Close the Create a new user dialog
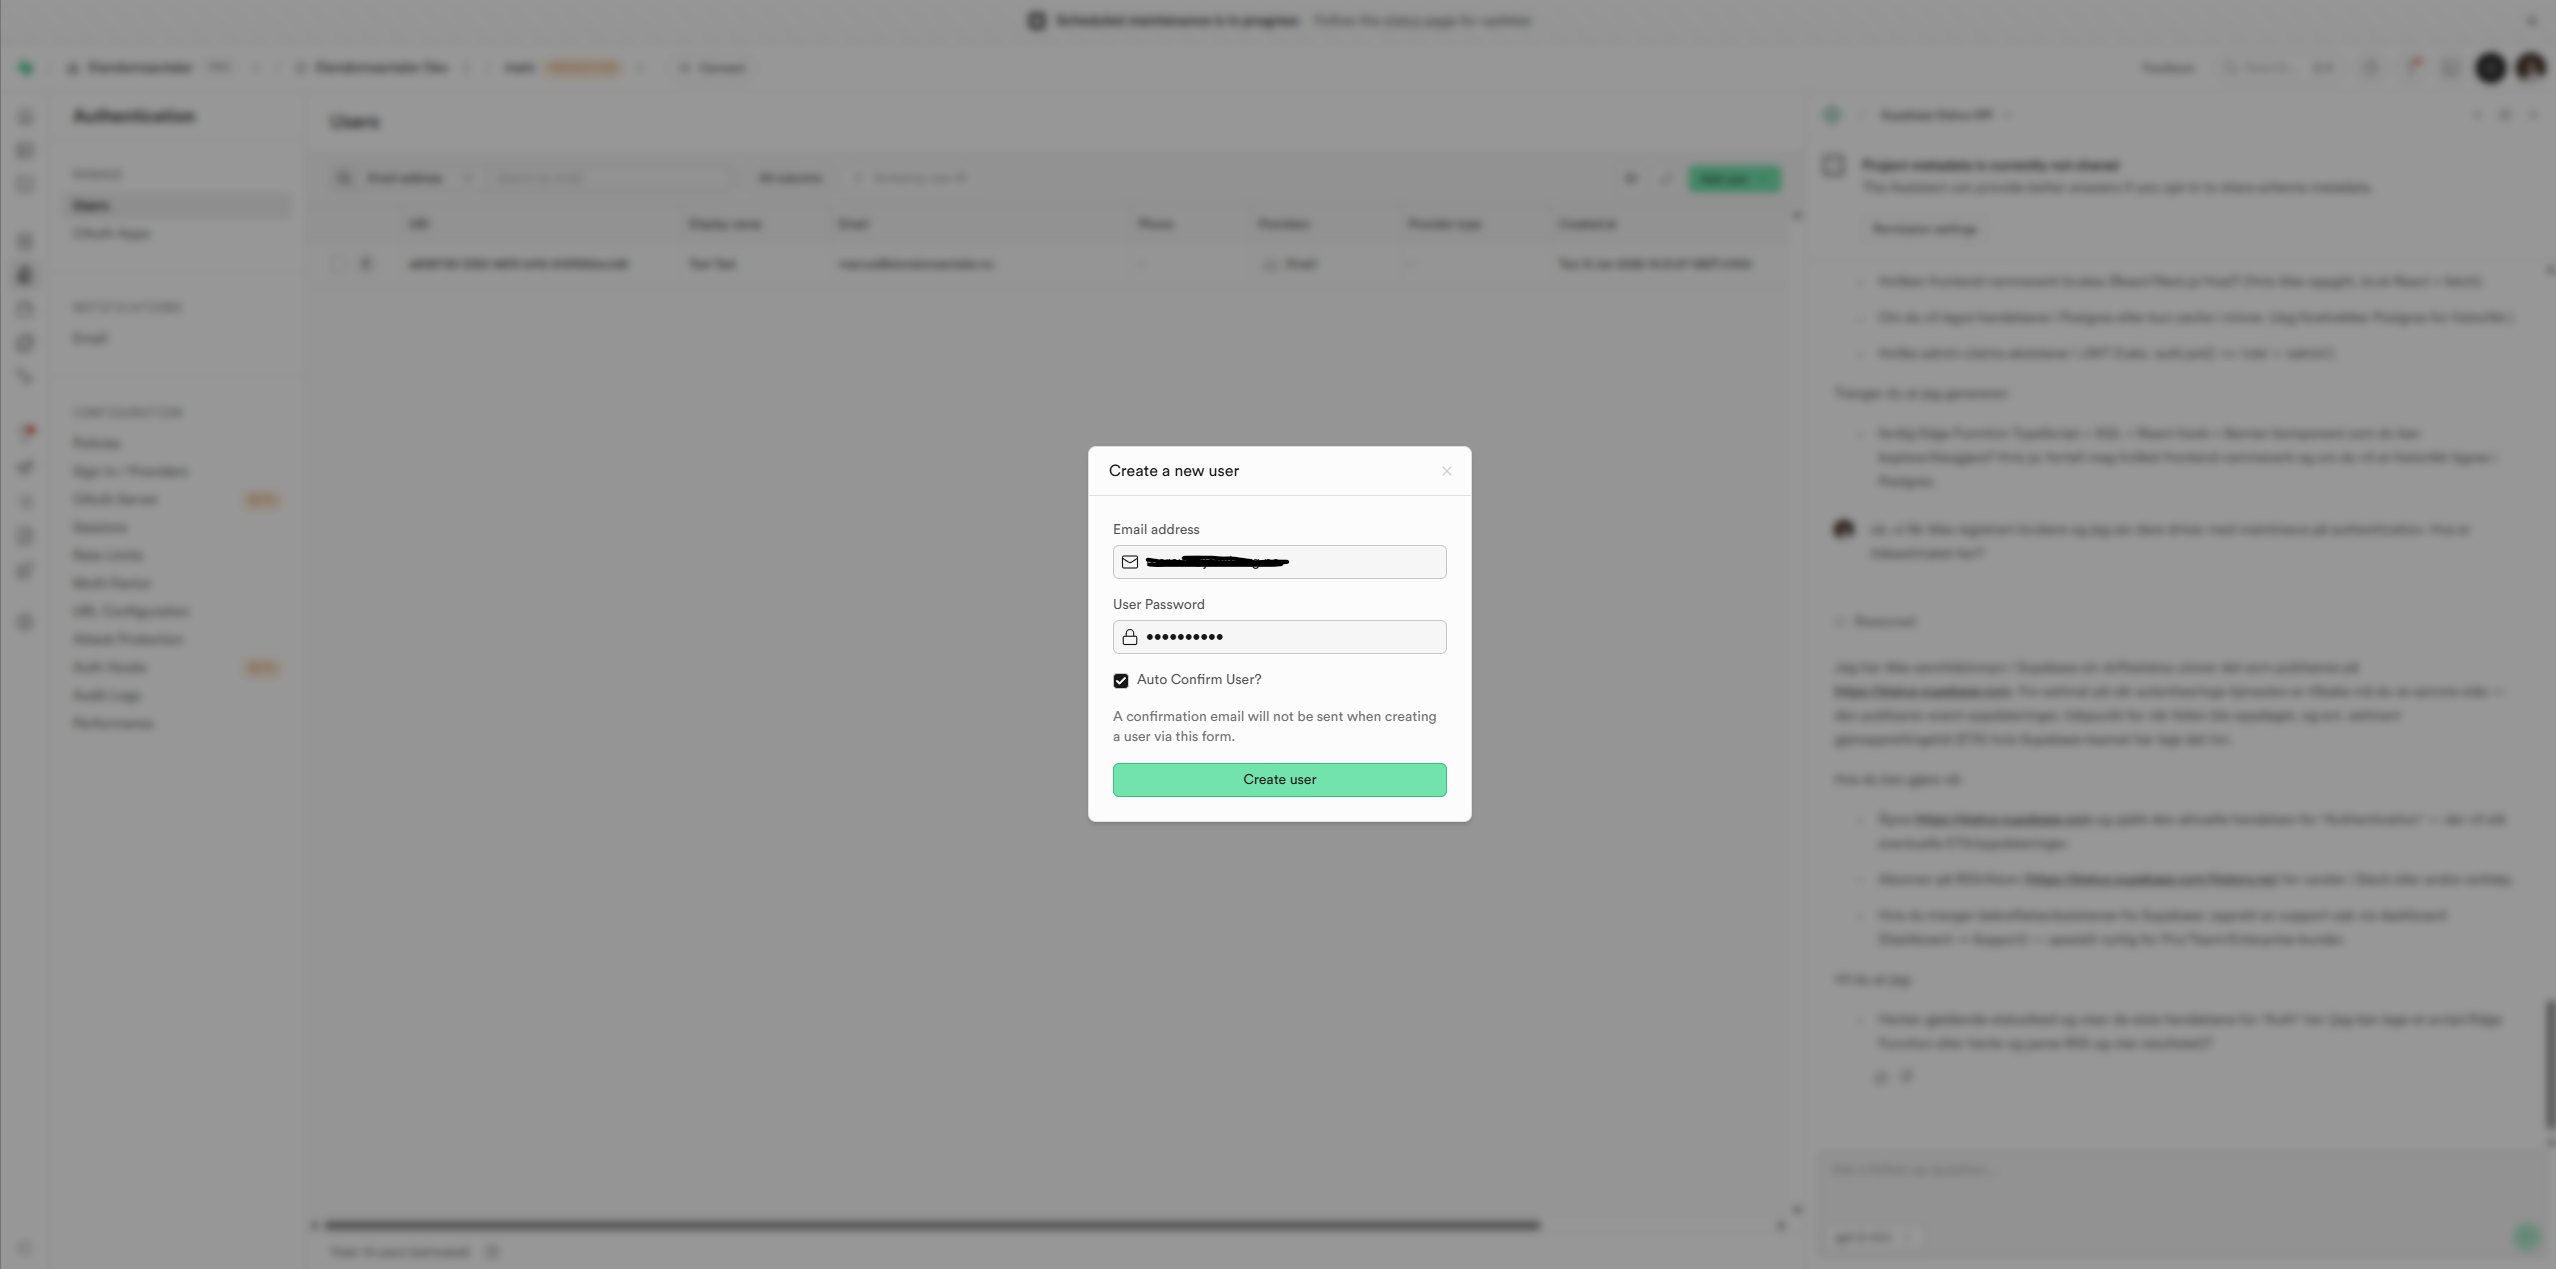The width and height of the screenshot is (2556, 1269). click(x=1446, y=471)
